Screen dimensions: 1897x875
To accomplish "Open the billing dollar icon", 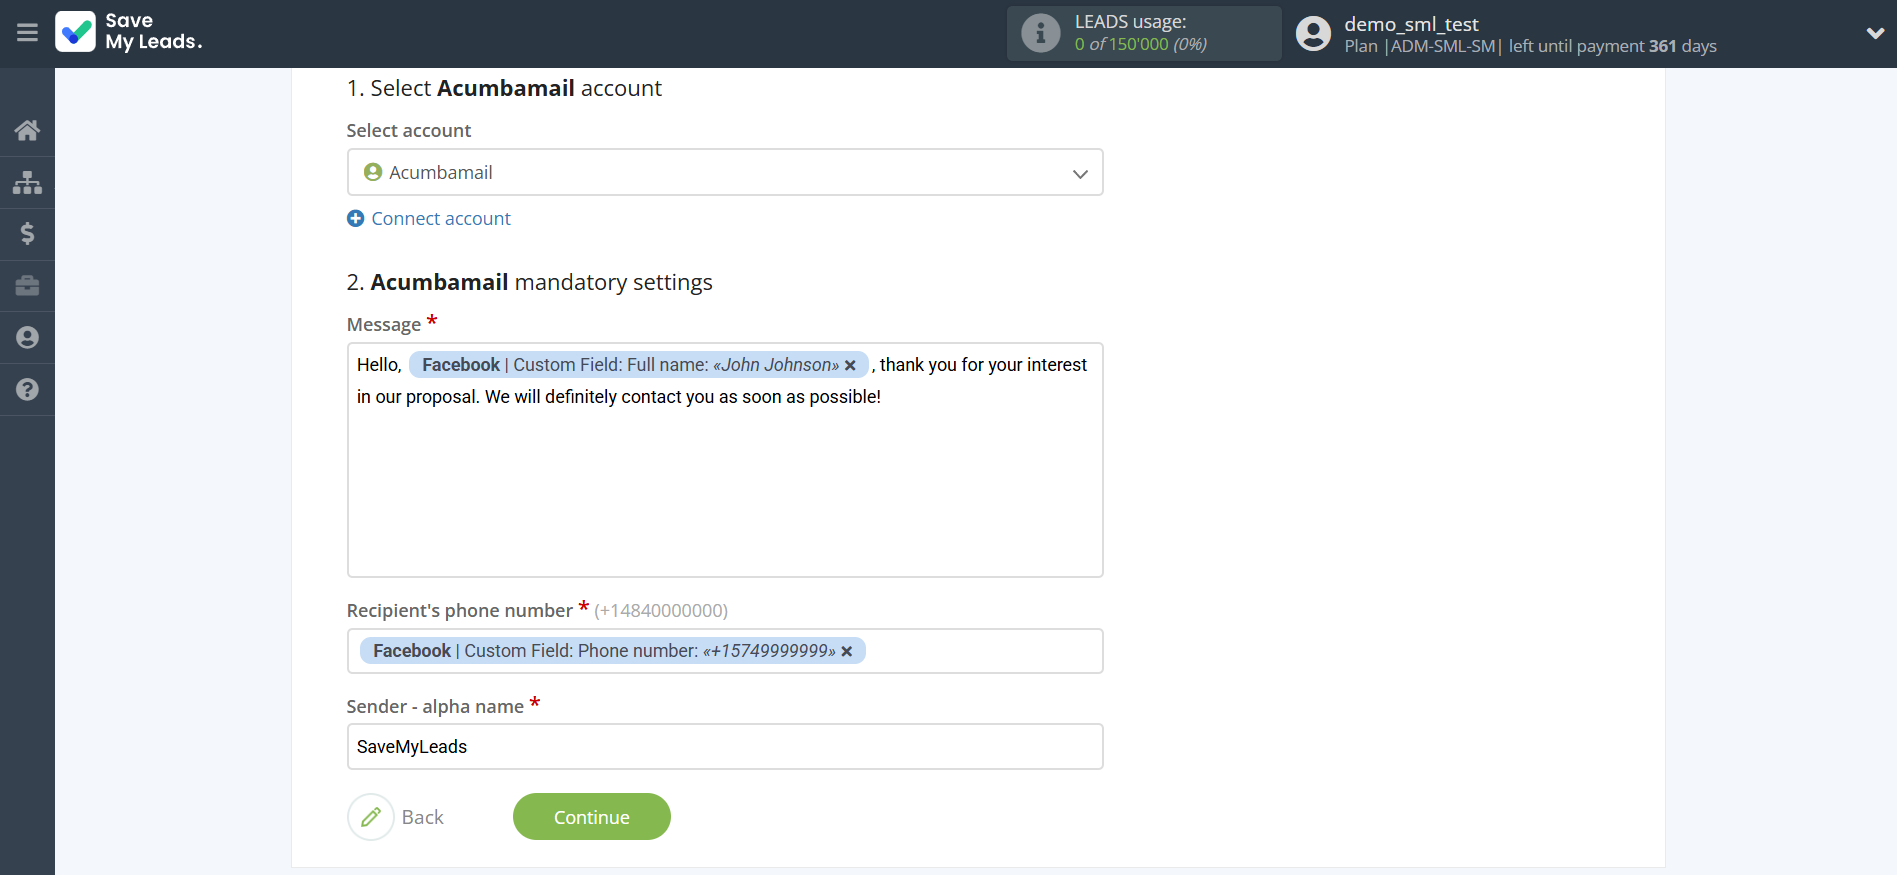I will 27,234.
